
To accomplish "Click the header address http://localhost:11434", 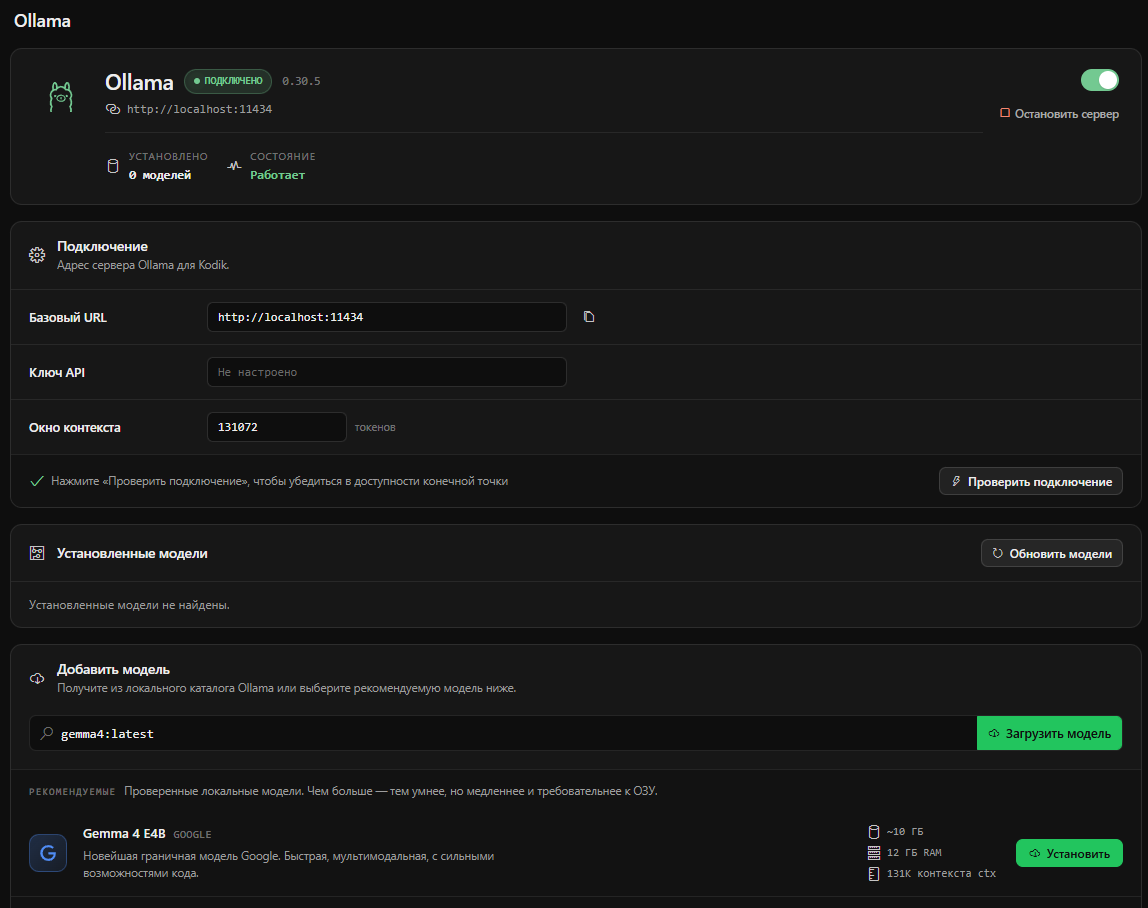I will pyautogui.click(x=199, y=109).
